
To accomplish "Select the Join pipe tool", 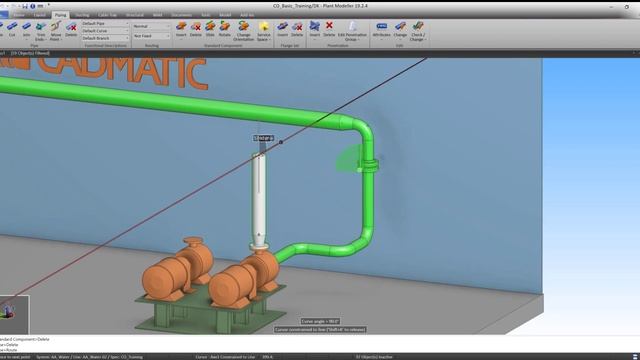I will 27,30.
